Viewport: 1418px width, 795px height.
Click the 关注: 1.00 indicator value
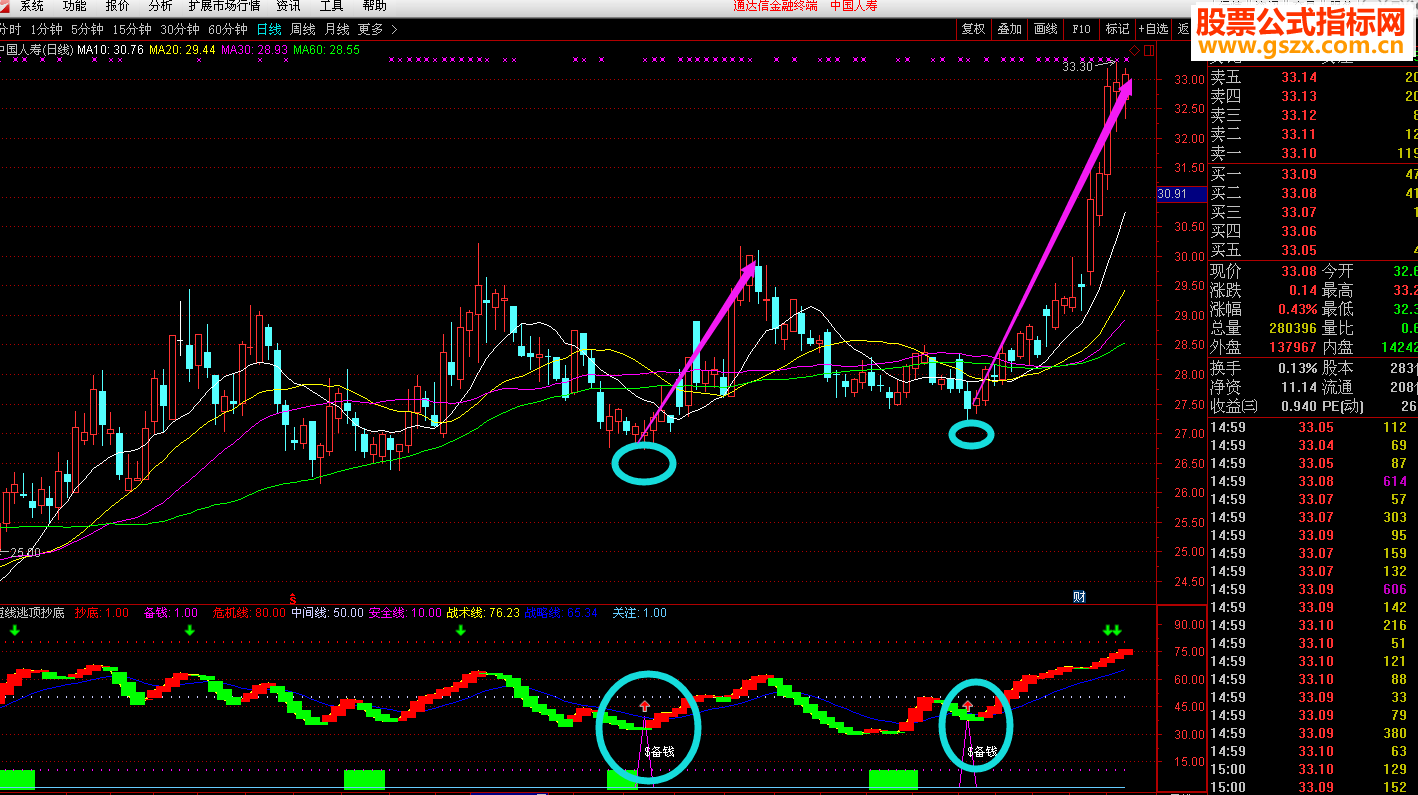click(x=639, y=613)
